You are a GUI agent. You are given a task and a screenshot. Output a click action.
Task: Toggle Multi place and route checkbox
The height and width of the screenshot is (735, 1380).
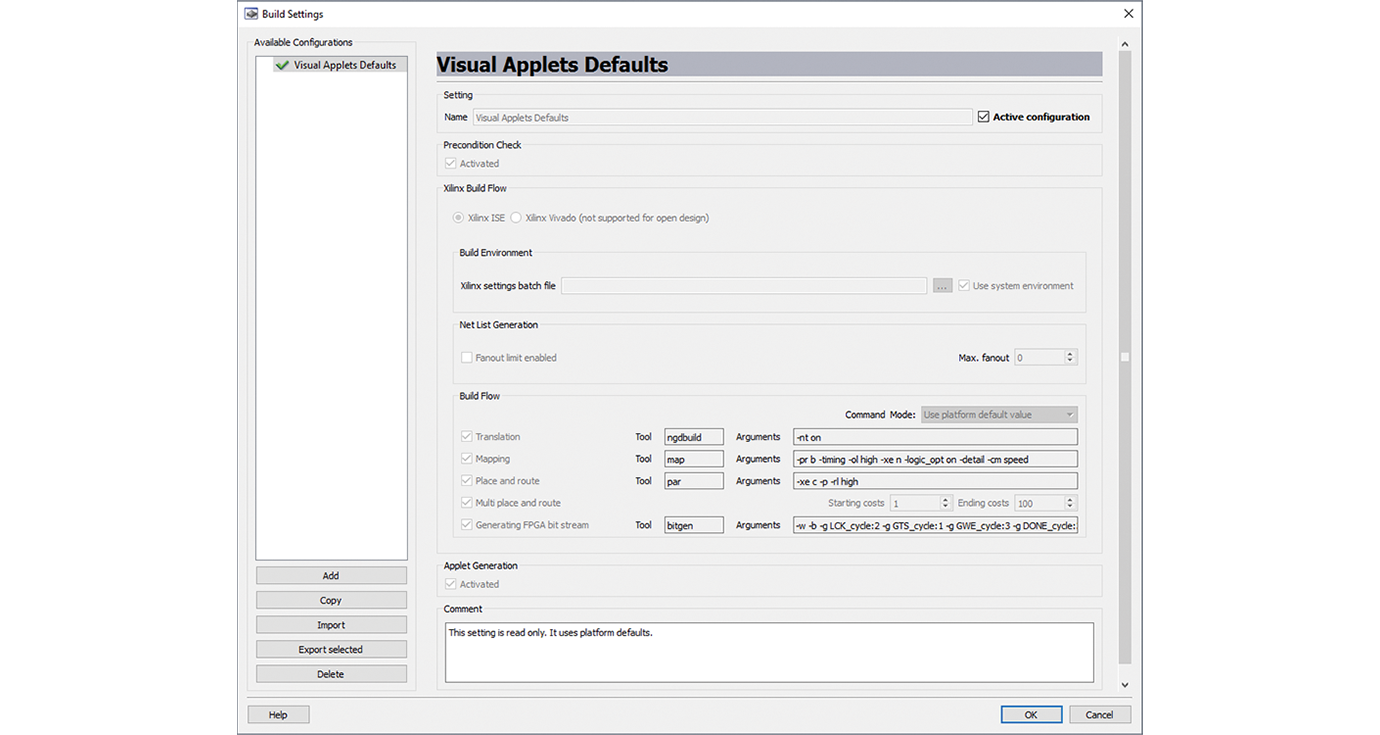pos(466,503)
